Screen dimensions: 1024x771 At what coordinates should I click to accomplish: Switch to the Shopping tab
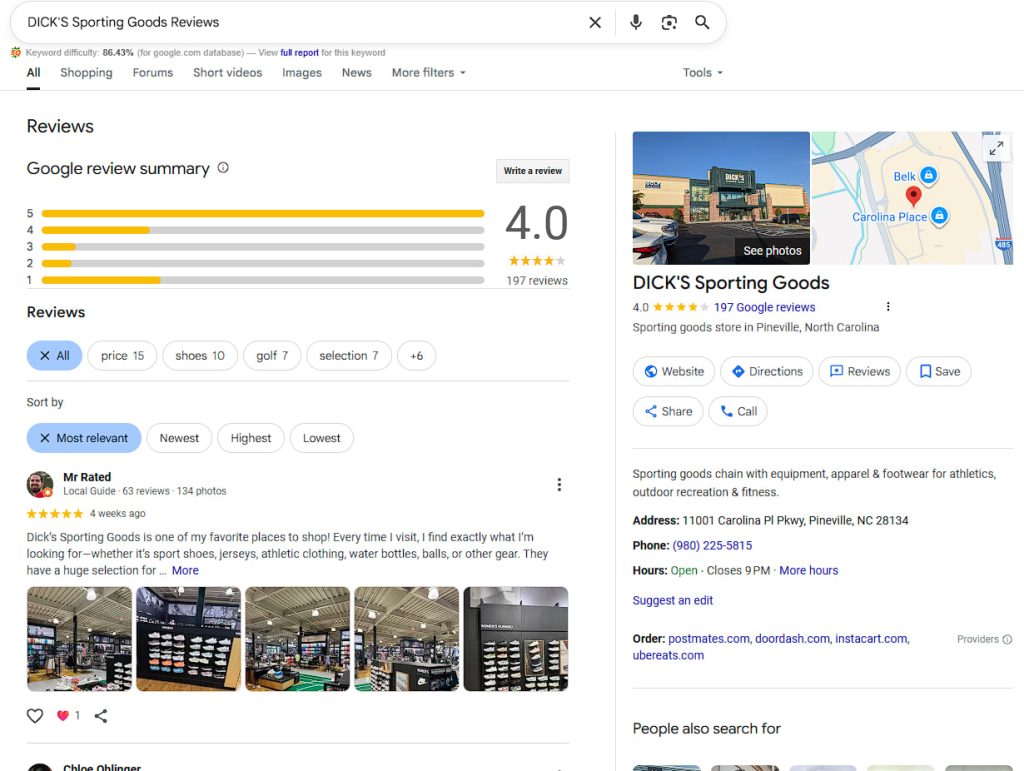[86, 72]
